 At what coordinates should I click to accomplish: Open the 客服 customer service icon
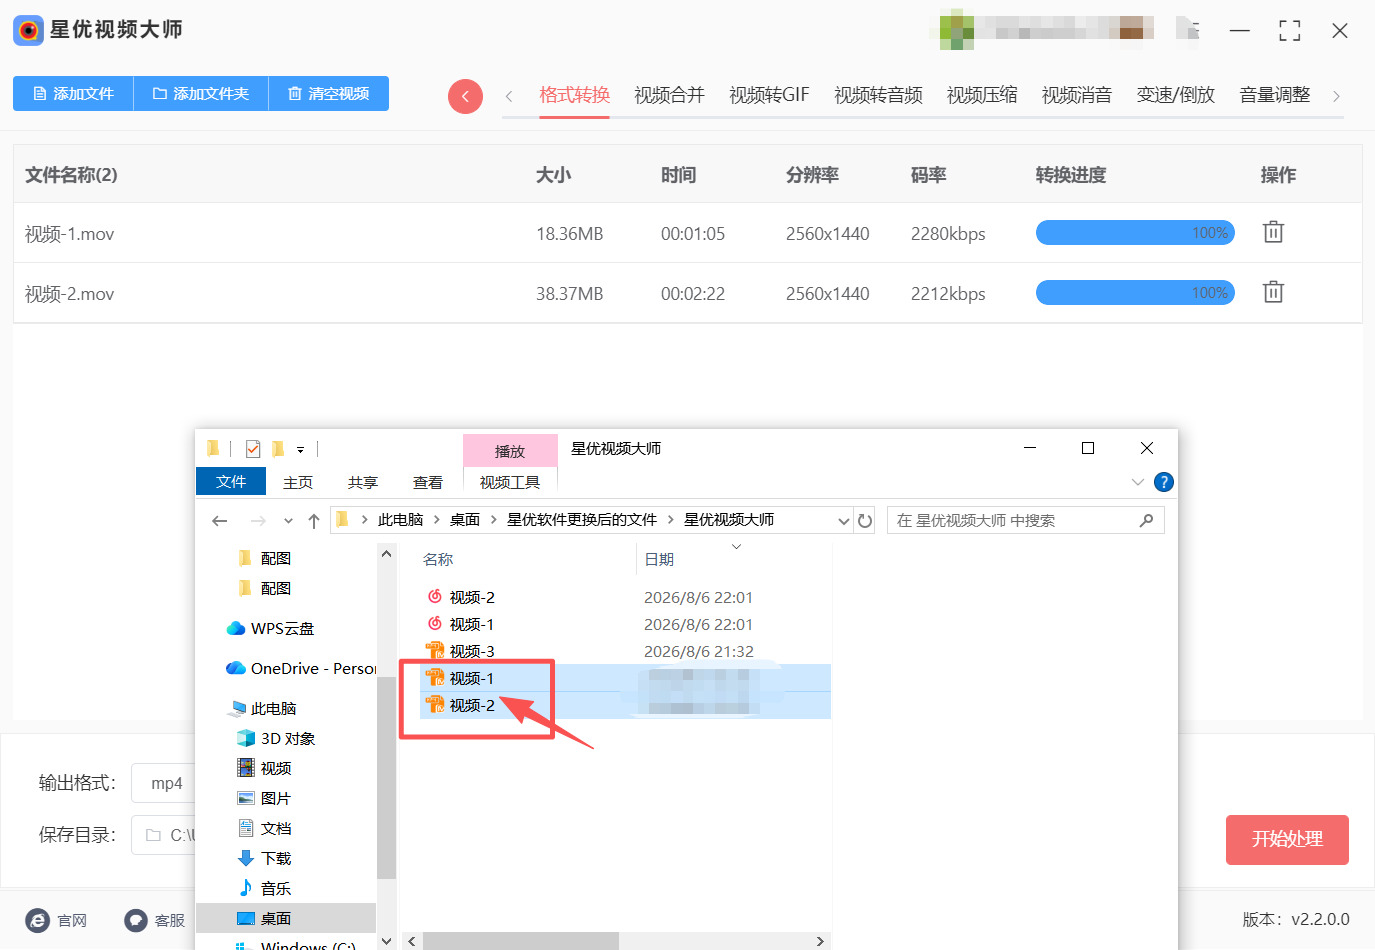[x=136, y=920]
